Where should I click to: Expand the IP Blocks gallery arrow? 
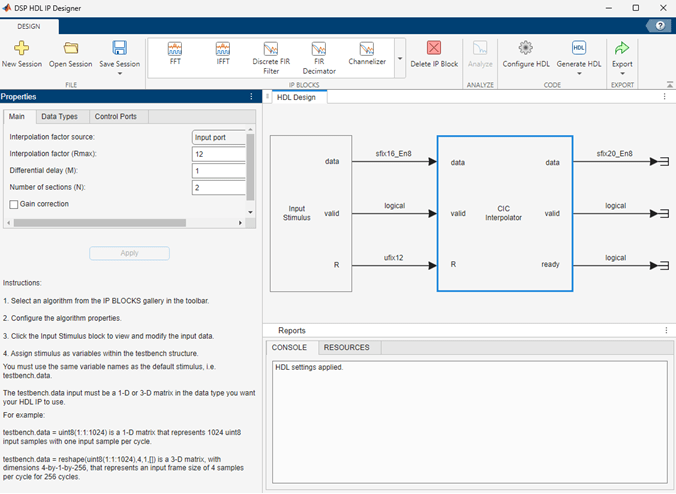[400, 60]
